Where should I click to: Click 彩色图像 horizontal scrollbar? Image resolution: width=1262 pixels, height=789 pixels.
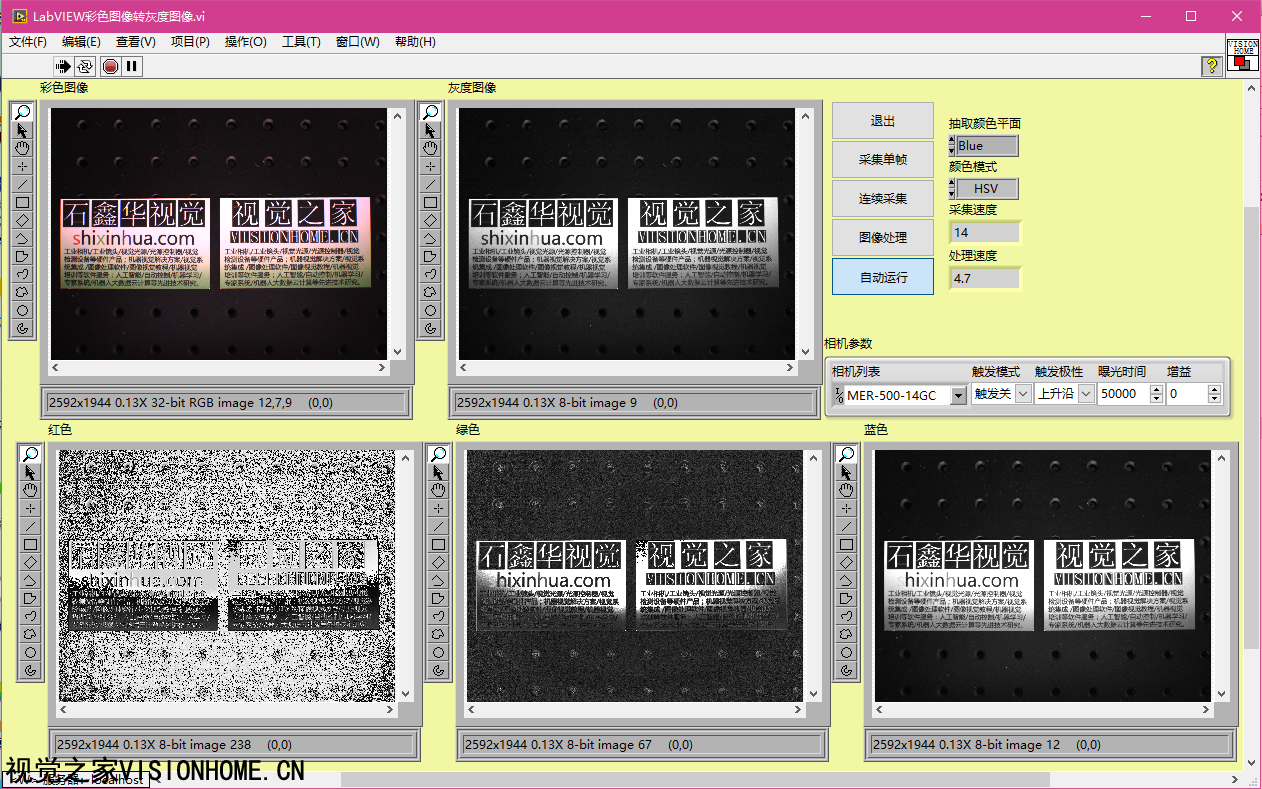click(x=218, y=369)
